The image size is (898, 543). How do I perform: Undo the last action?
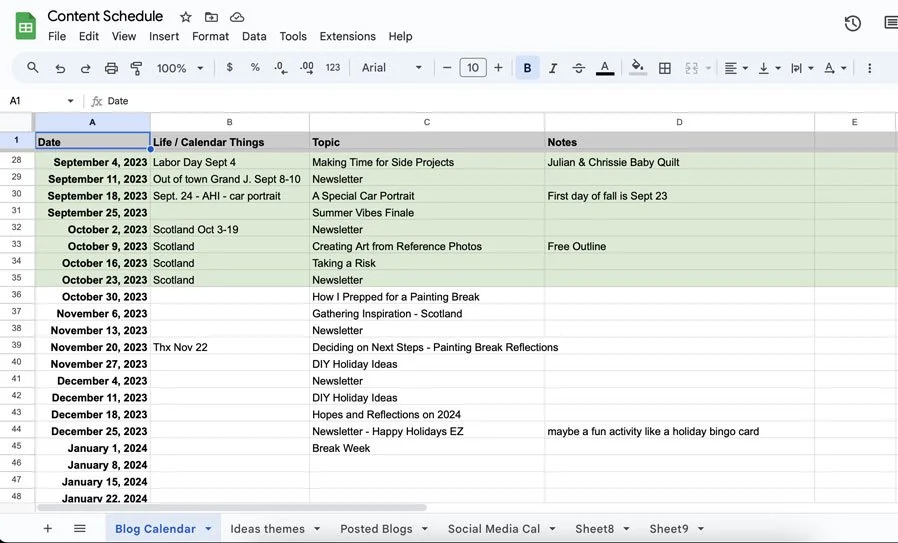tap(60, 68)
